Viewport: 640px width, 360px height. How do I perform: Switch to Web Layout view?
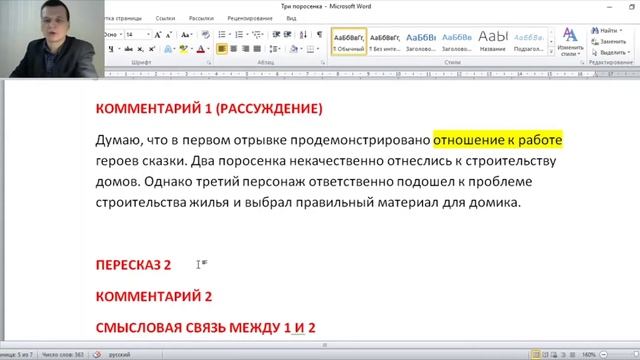point(554,355)
